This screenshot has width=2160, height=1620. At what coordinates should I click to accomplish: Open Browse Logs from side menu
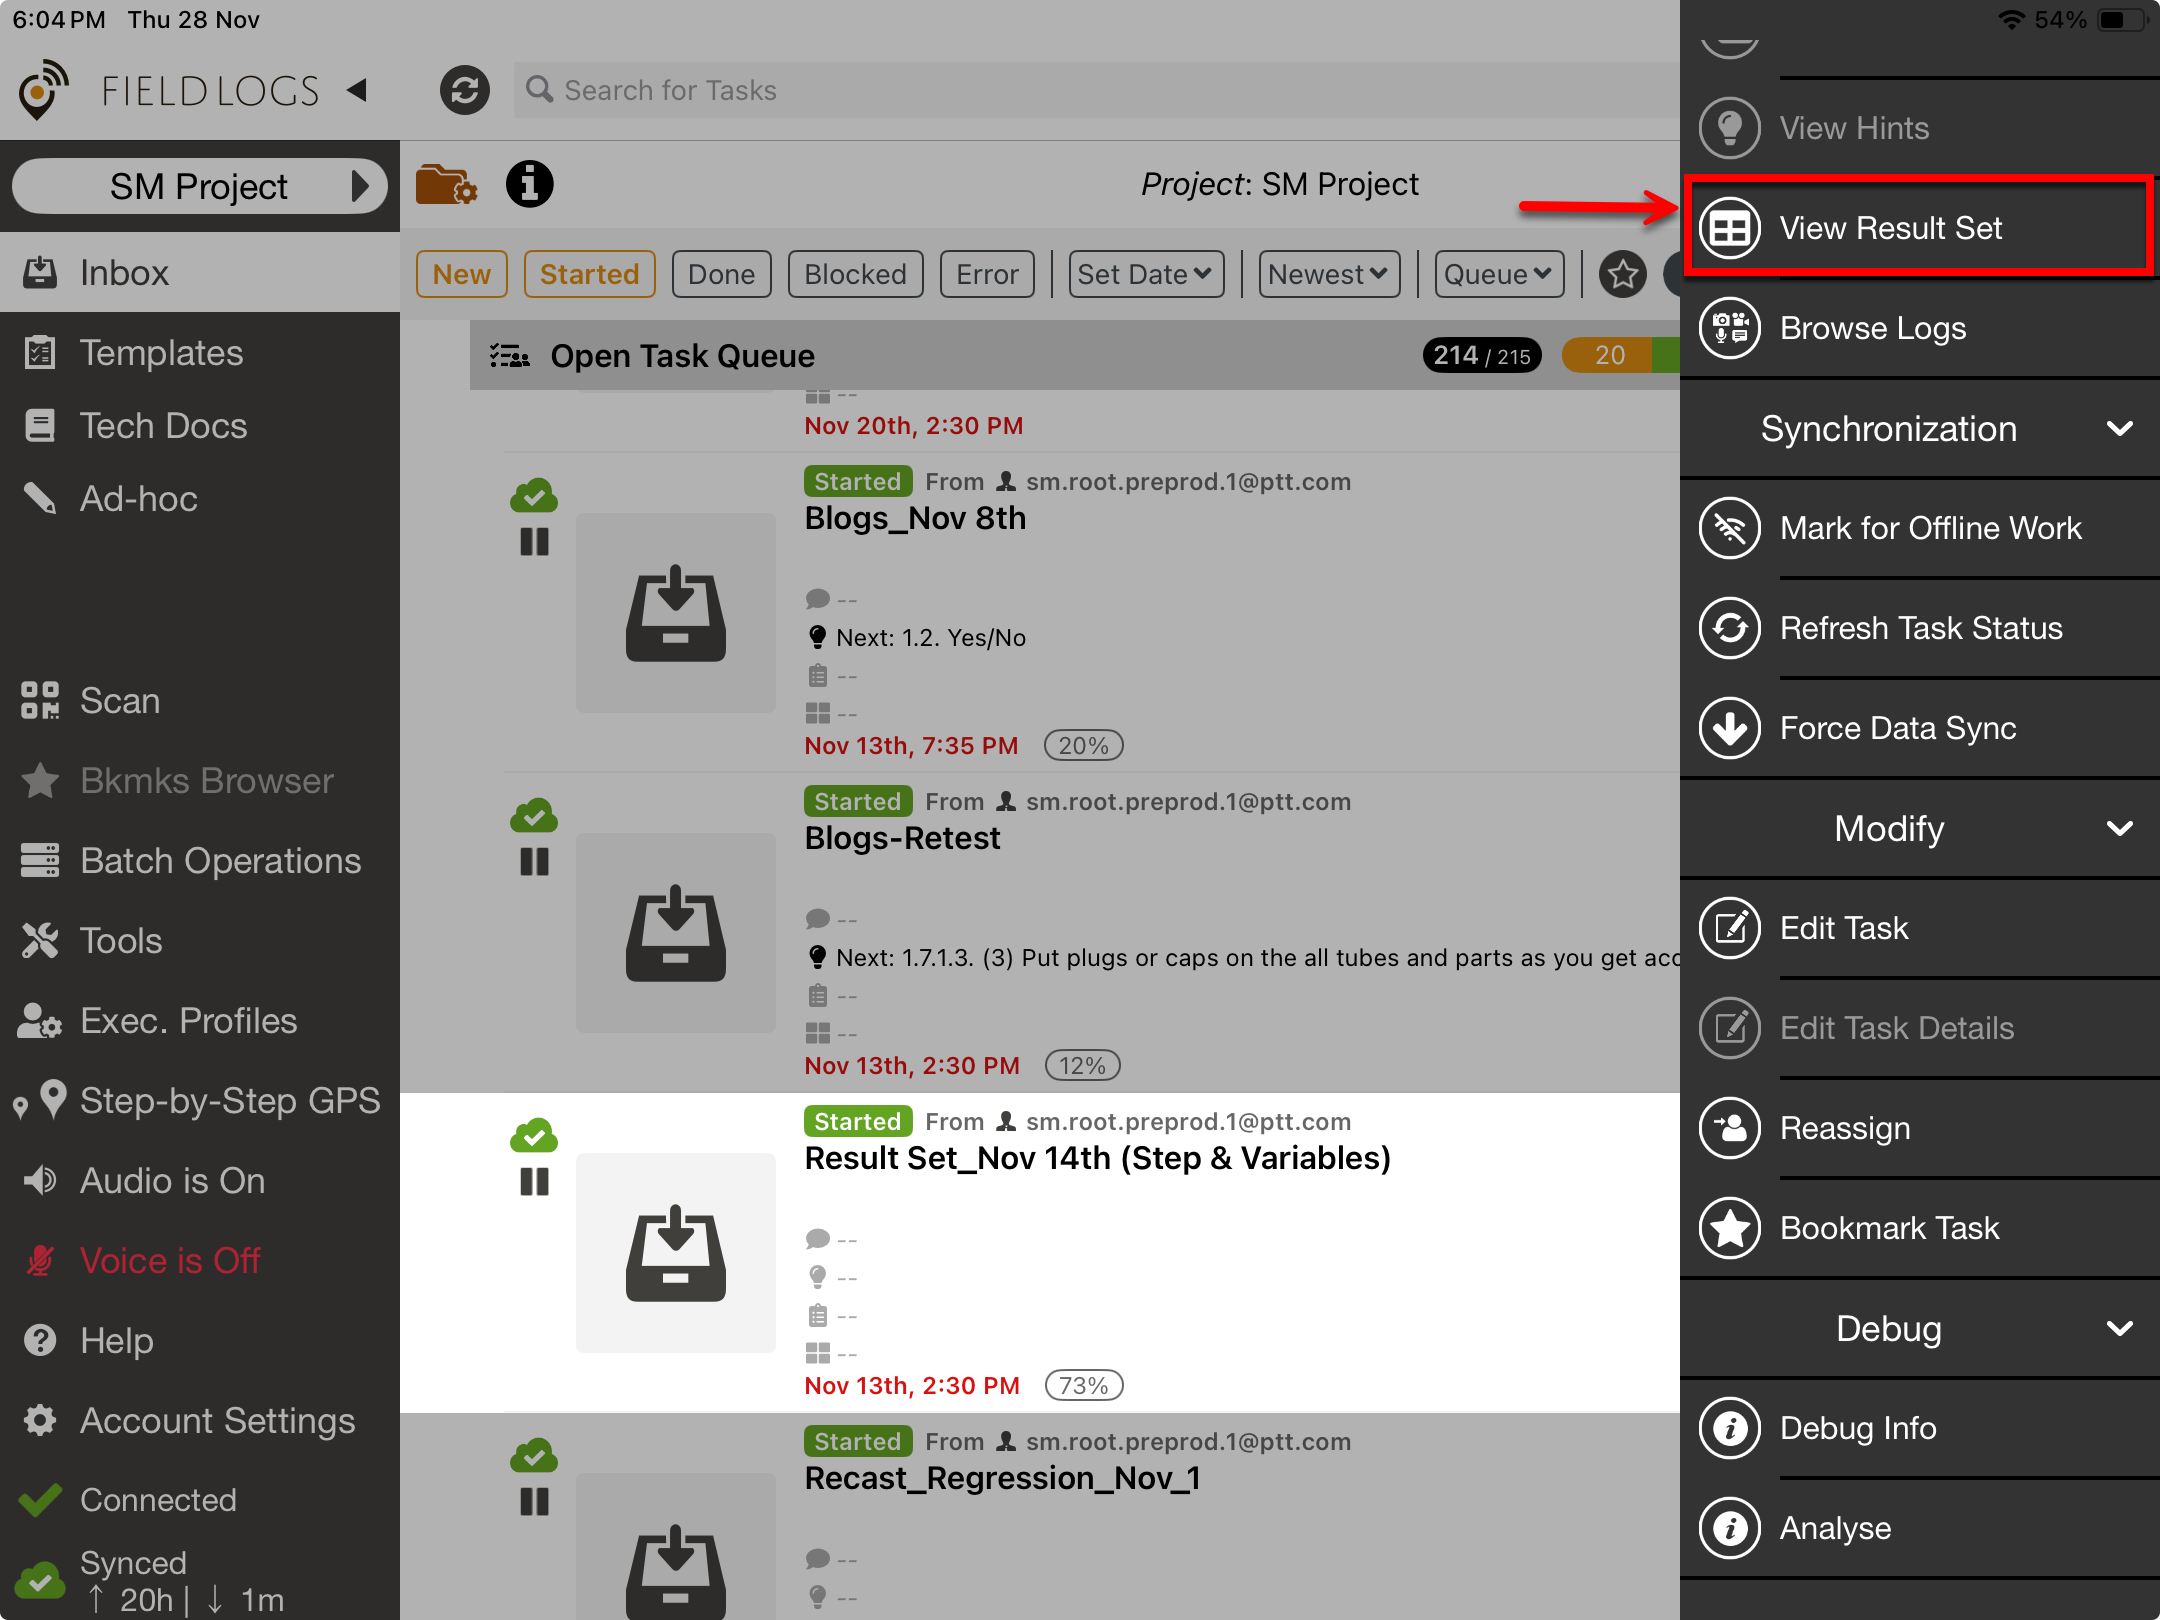point(1872,328)
